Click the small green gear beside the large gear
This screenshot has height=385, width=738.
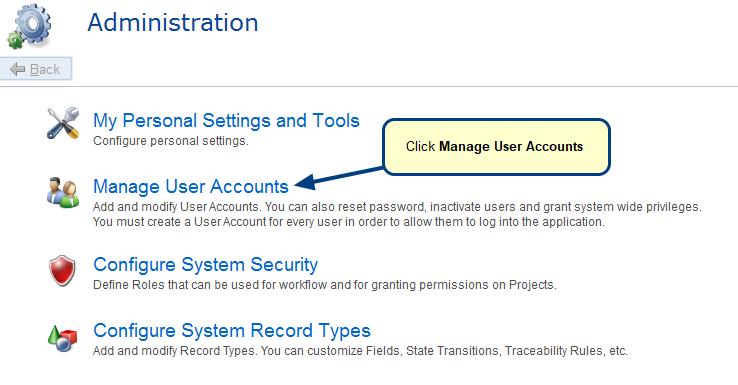[15, 41]
